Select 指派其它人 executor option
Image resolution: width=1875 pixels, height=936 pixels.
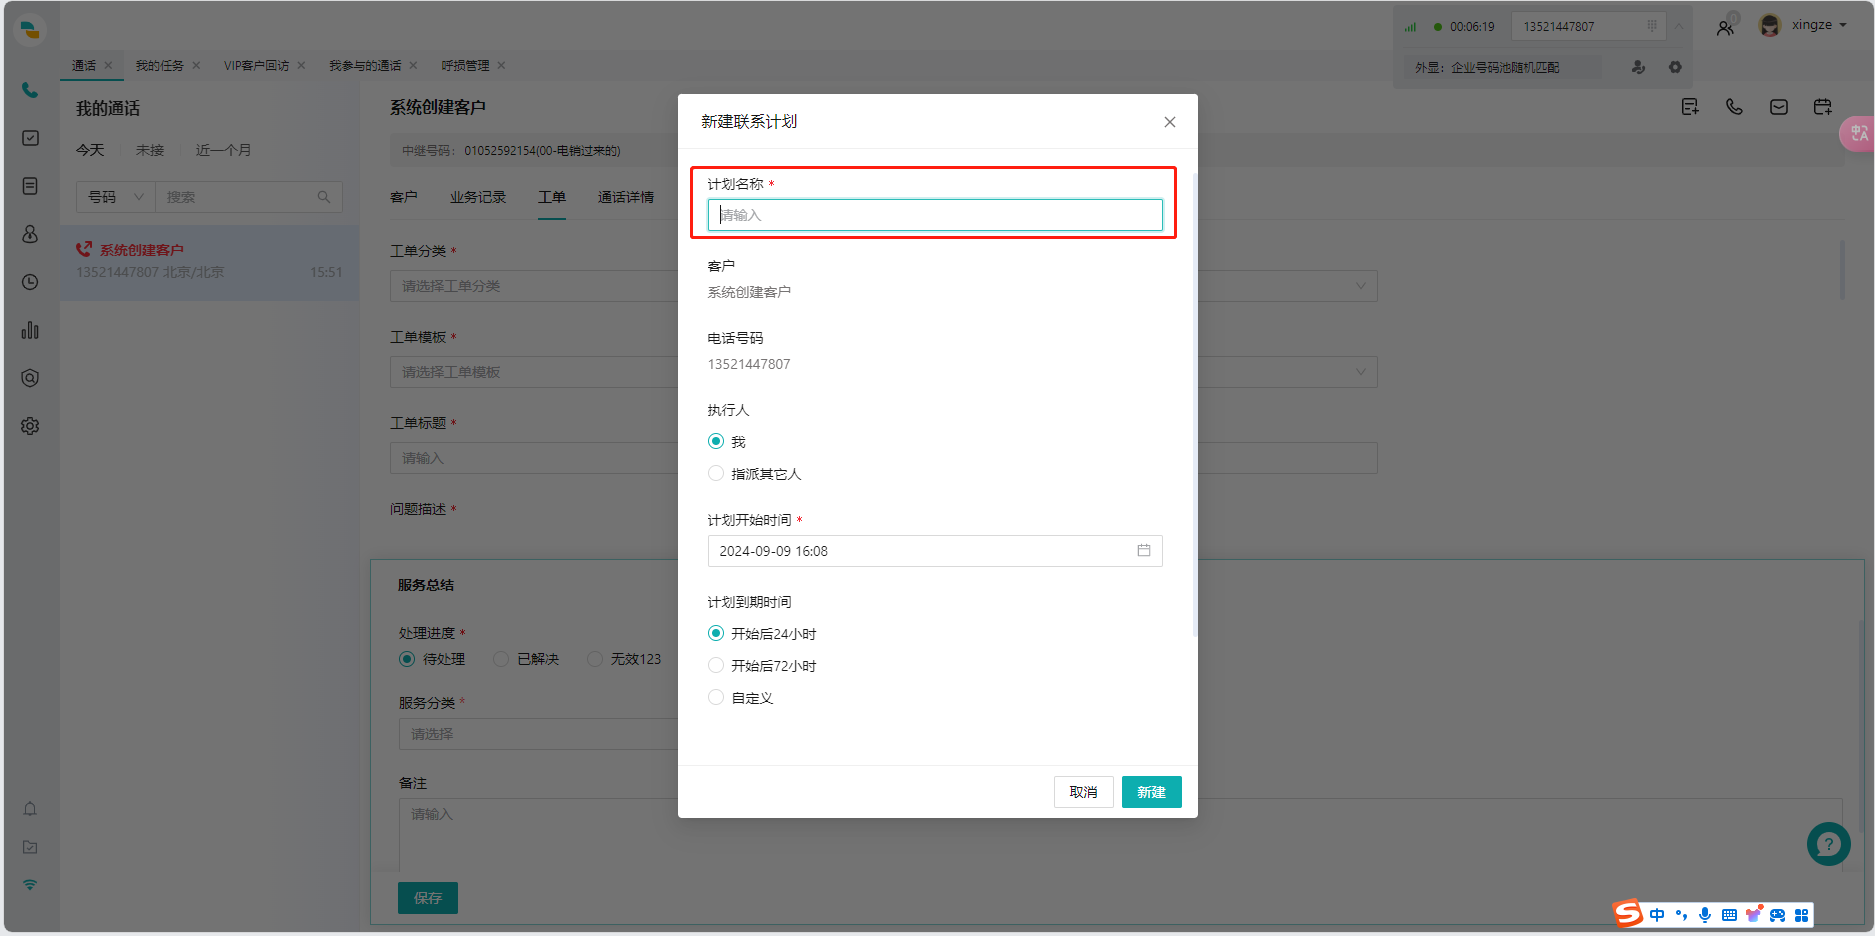point(755,474)
